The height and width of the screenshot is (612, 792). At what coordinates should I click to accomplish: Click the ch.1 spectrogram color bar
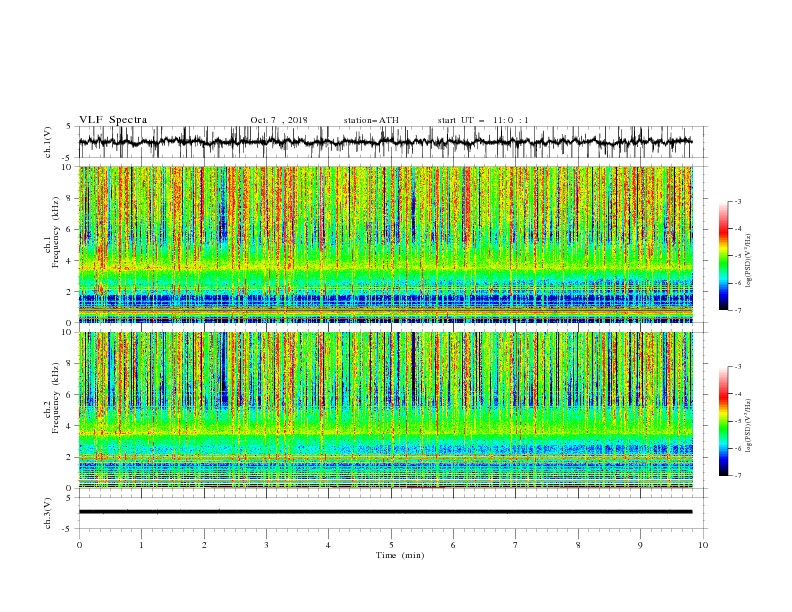click(723, 256)
